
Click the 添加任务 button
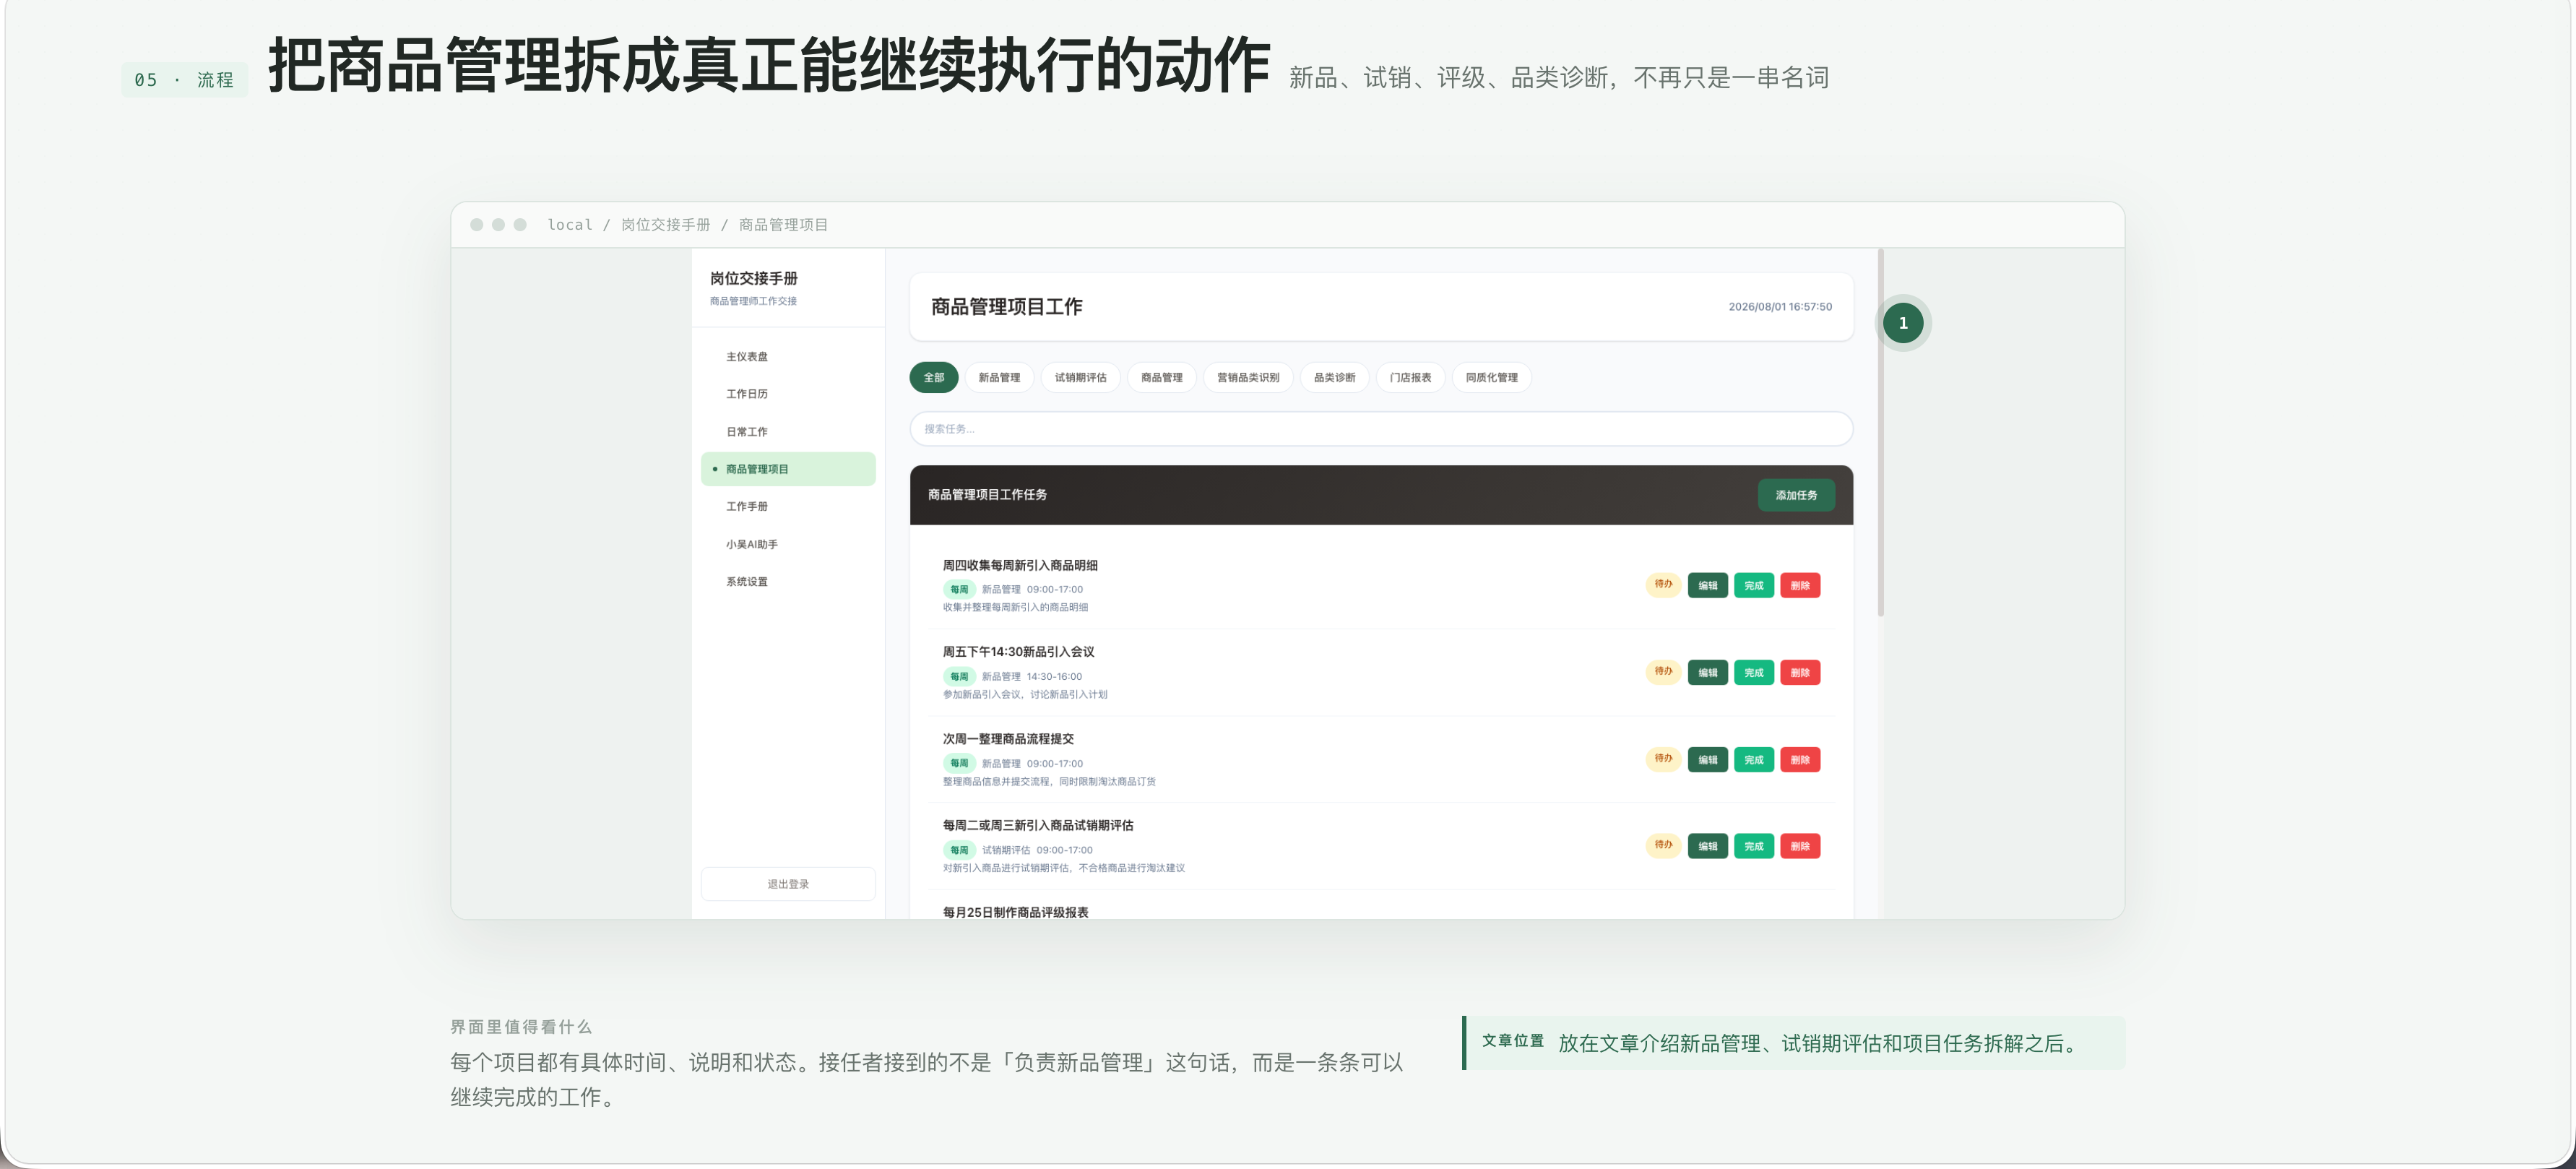pos(1795,495)
